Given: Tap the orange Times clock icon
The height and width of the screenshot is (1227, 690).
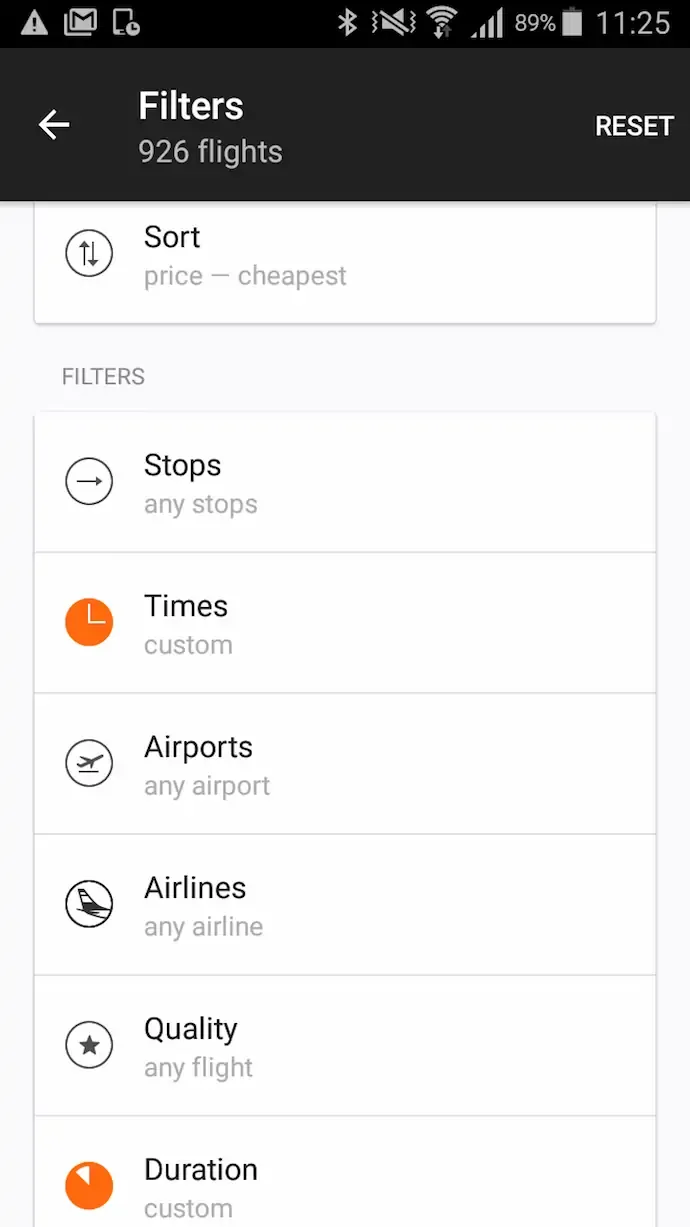Looking at the screenshot, I should point(89,623).
